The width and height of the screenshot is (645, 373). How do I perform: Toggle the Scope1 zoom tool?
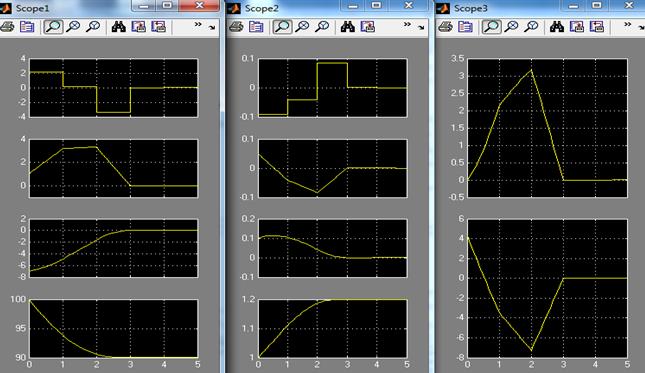(x=53, y=27)
